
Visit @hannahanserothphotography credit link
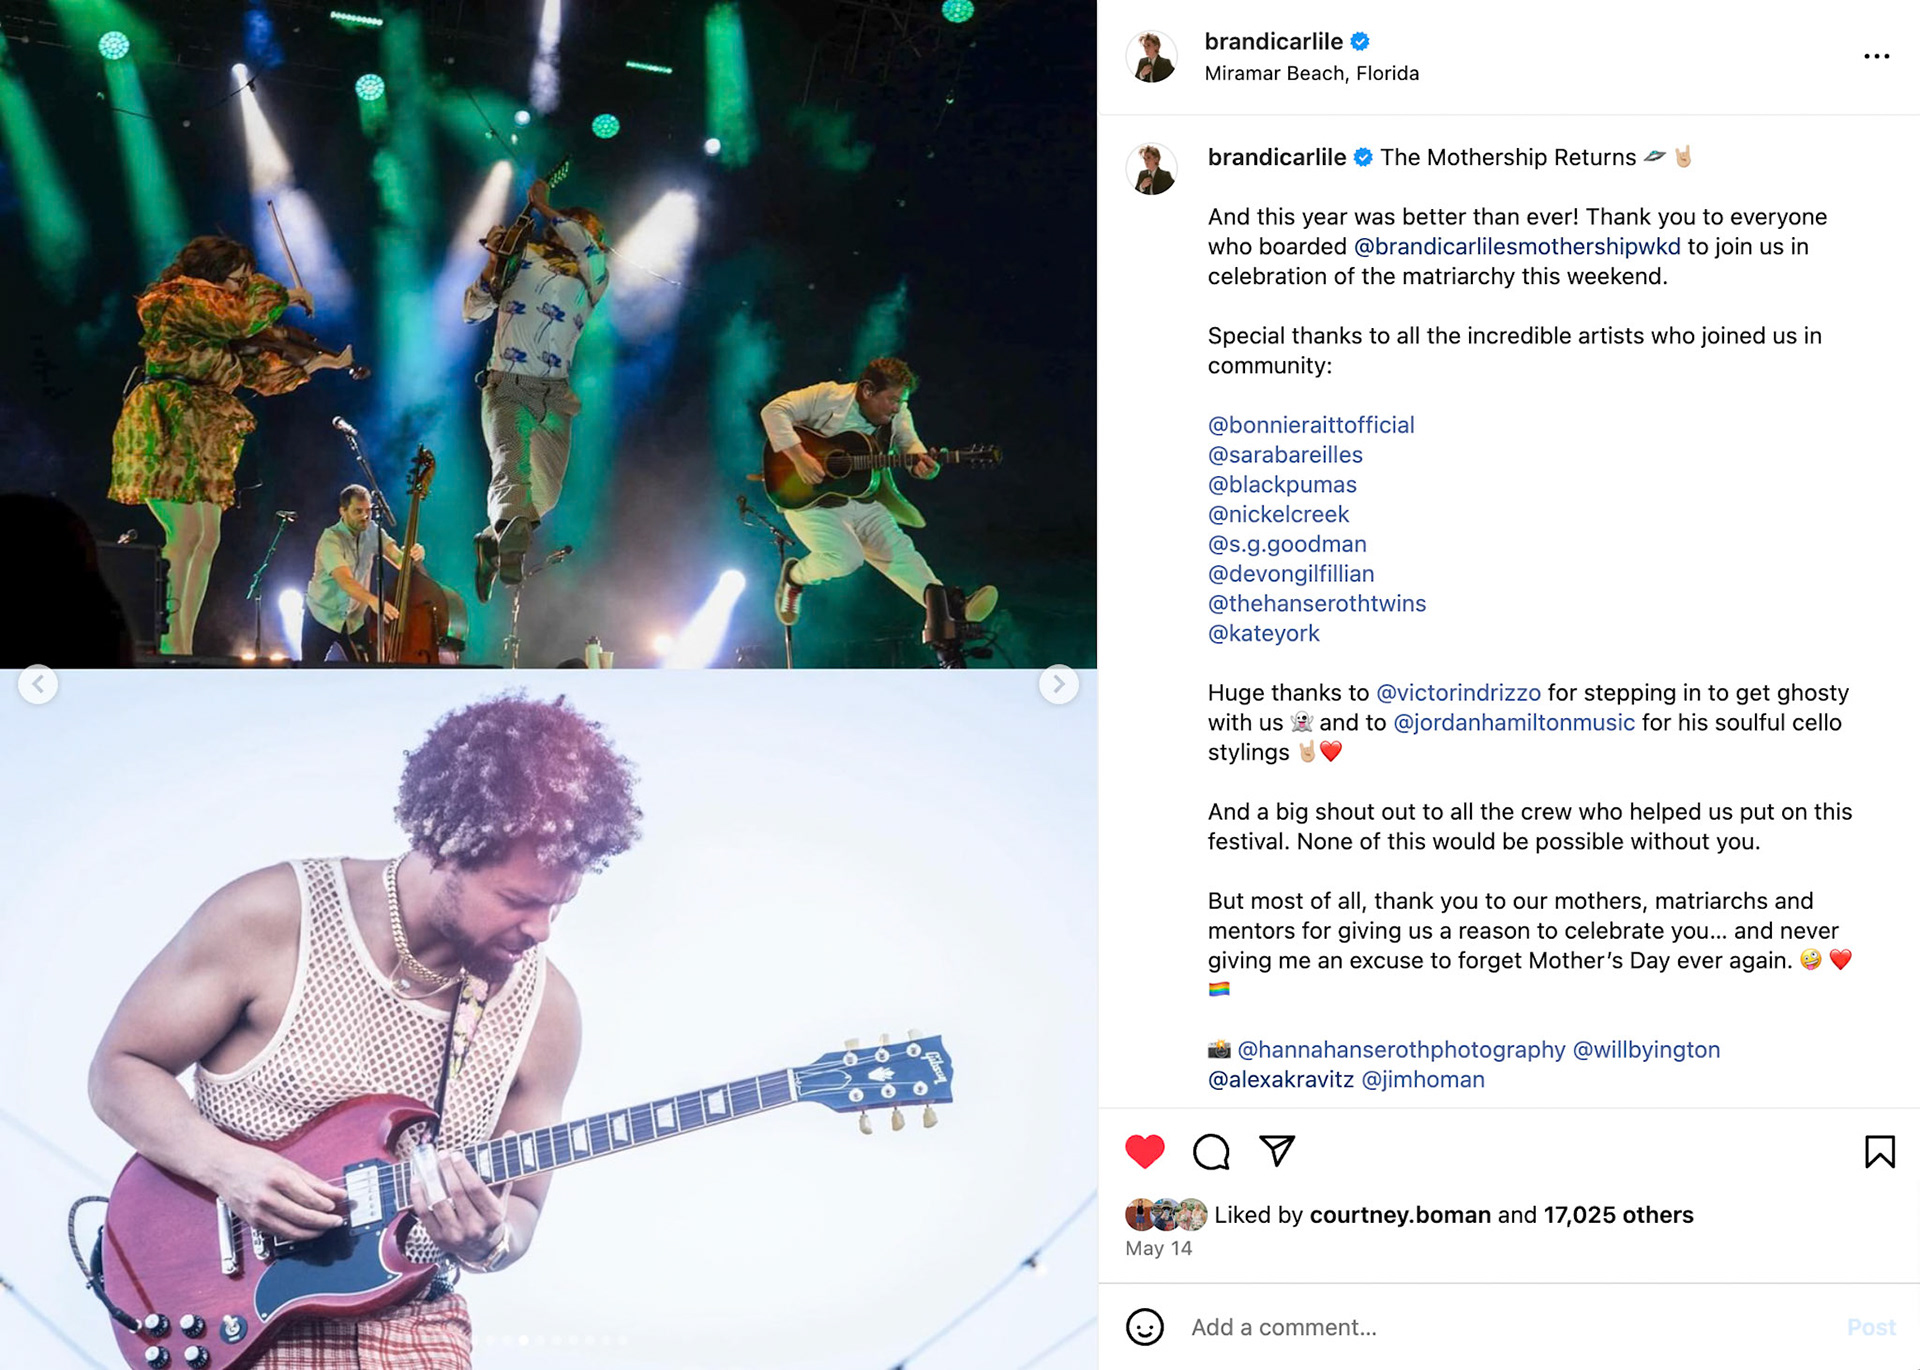[x=1401, y=1050]
